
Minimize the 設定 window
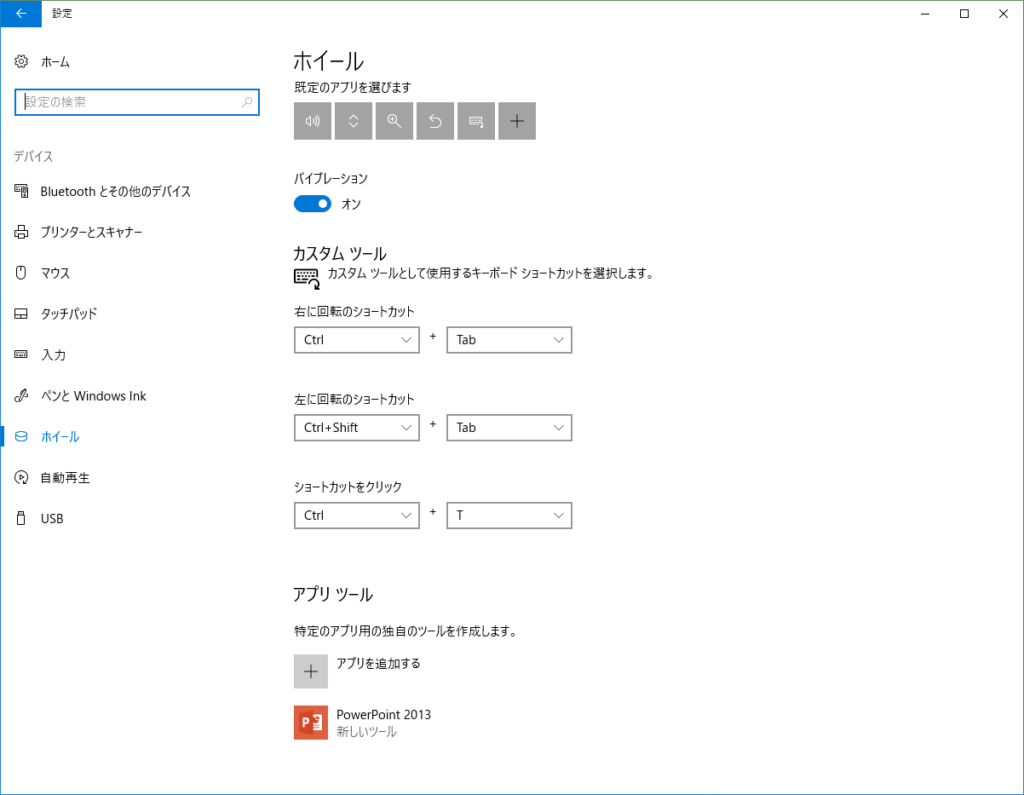point(925,13)
